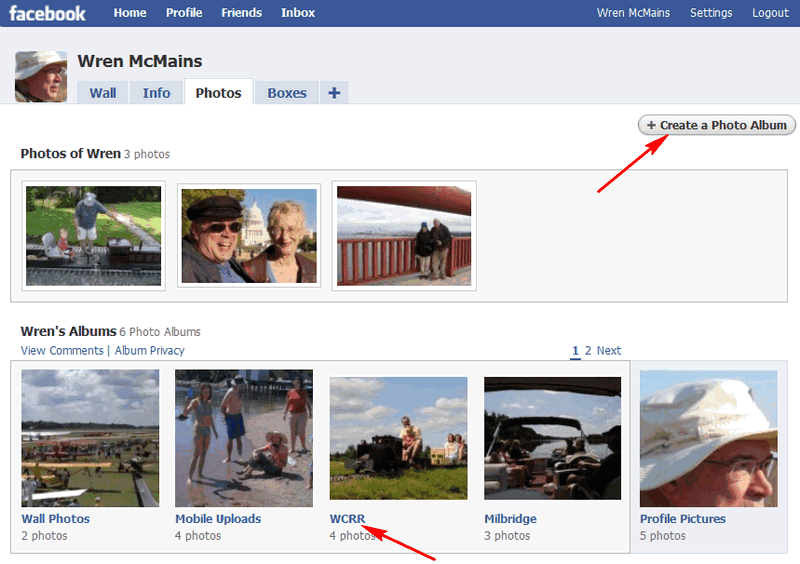Switch to the Info tab
800x564 pixels.
pyautogui.click(x=156, y=93)
